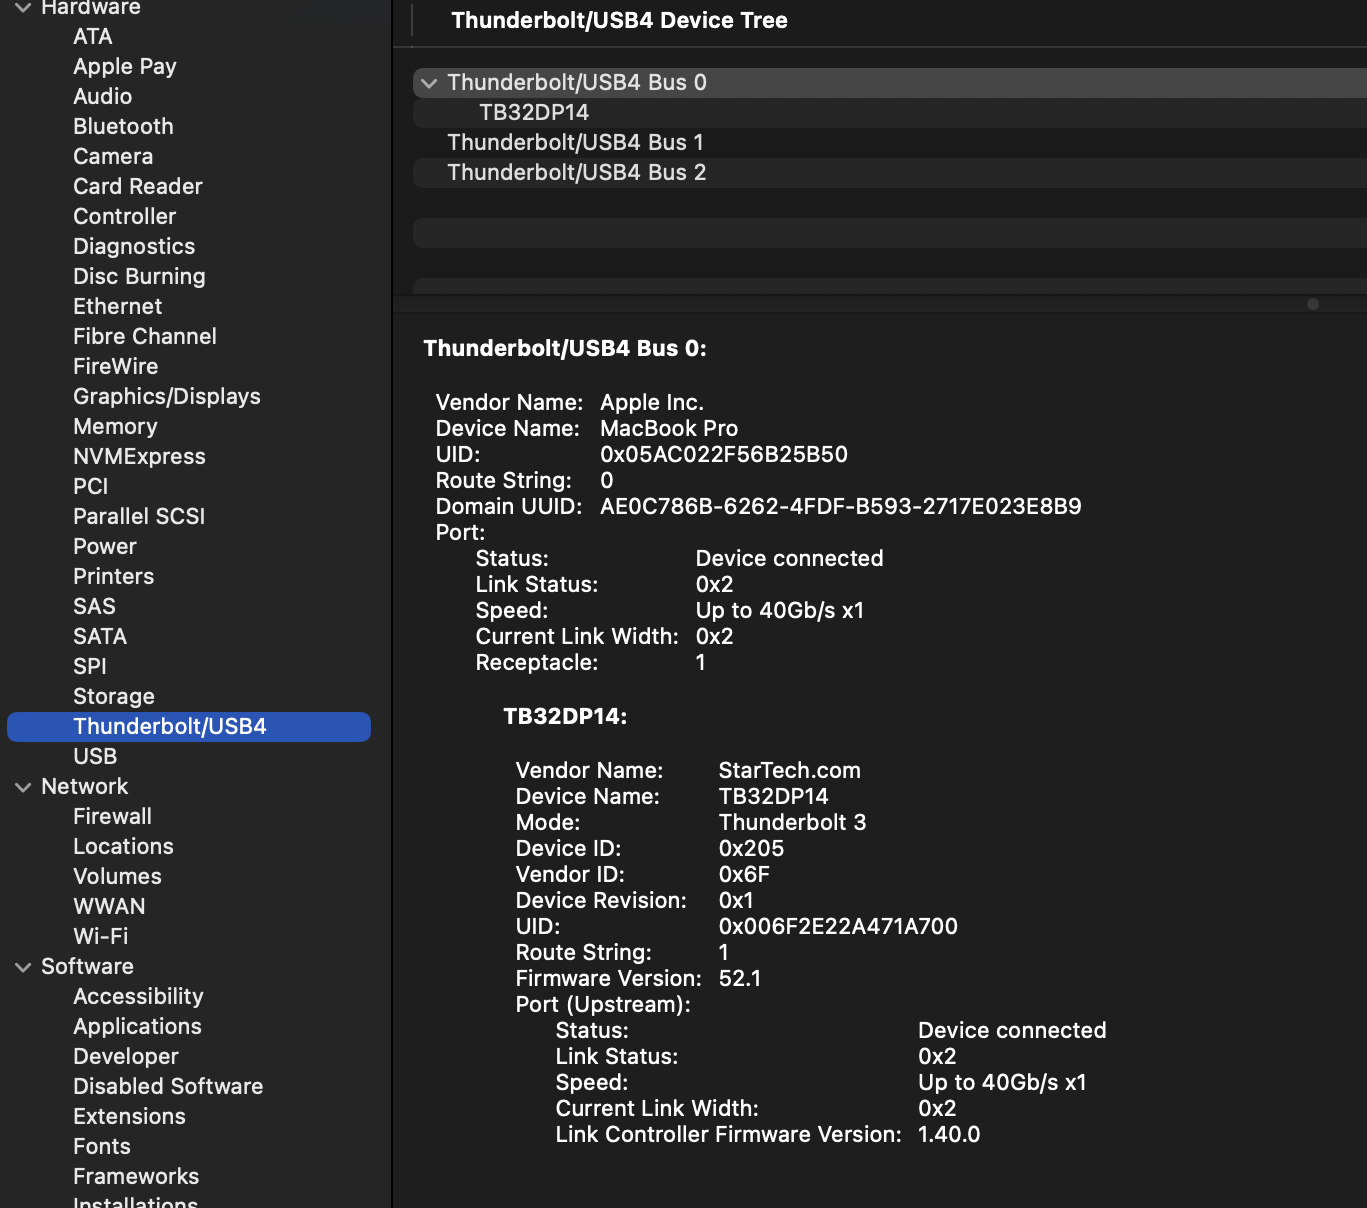Click the TB32DP14: section heading in details
The width and height of the screenshot is (1367, 1208).
pos(565,717)
